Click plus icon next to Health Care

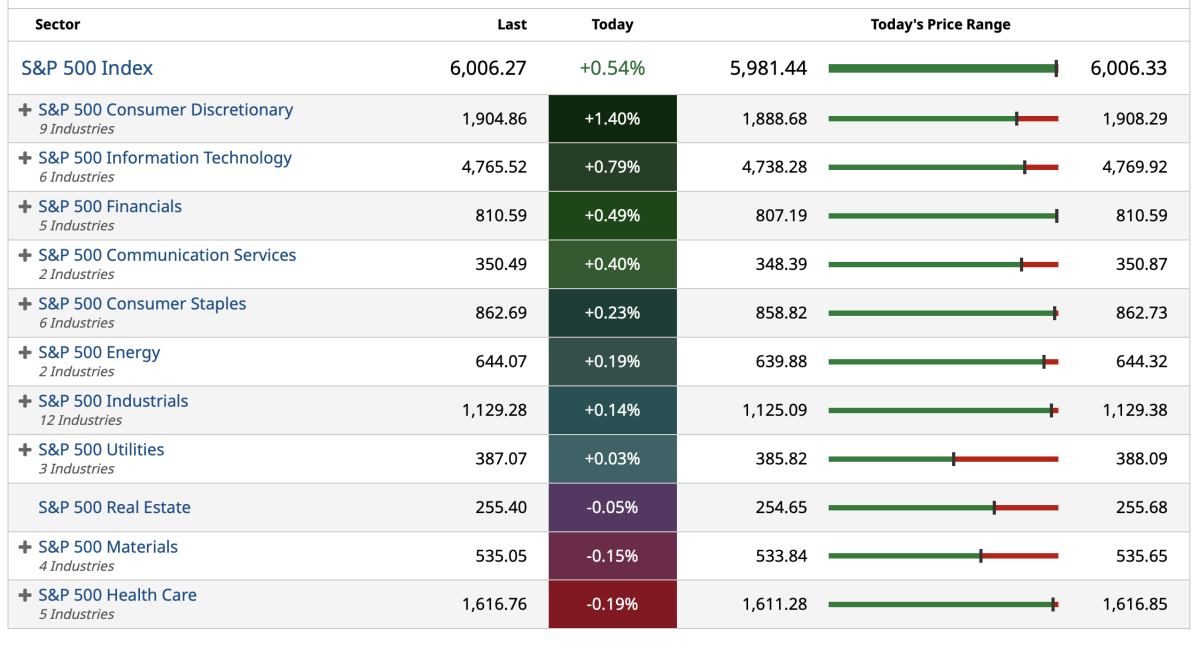pyautogui.click(x=25, y=595)
